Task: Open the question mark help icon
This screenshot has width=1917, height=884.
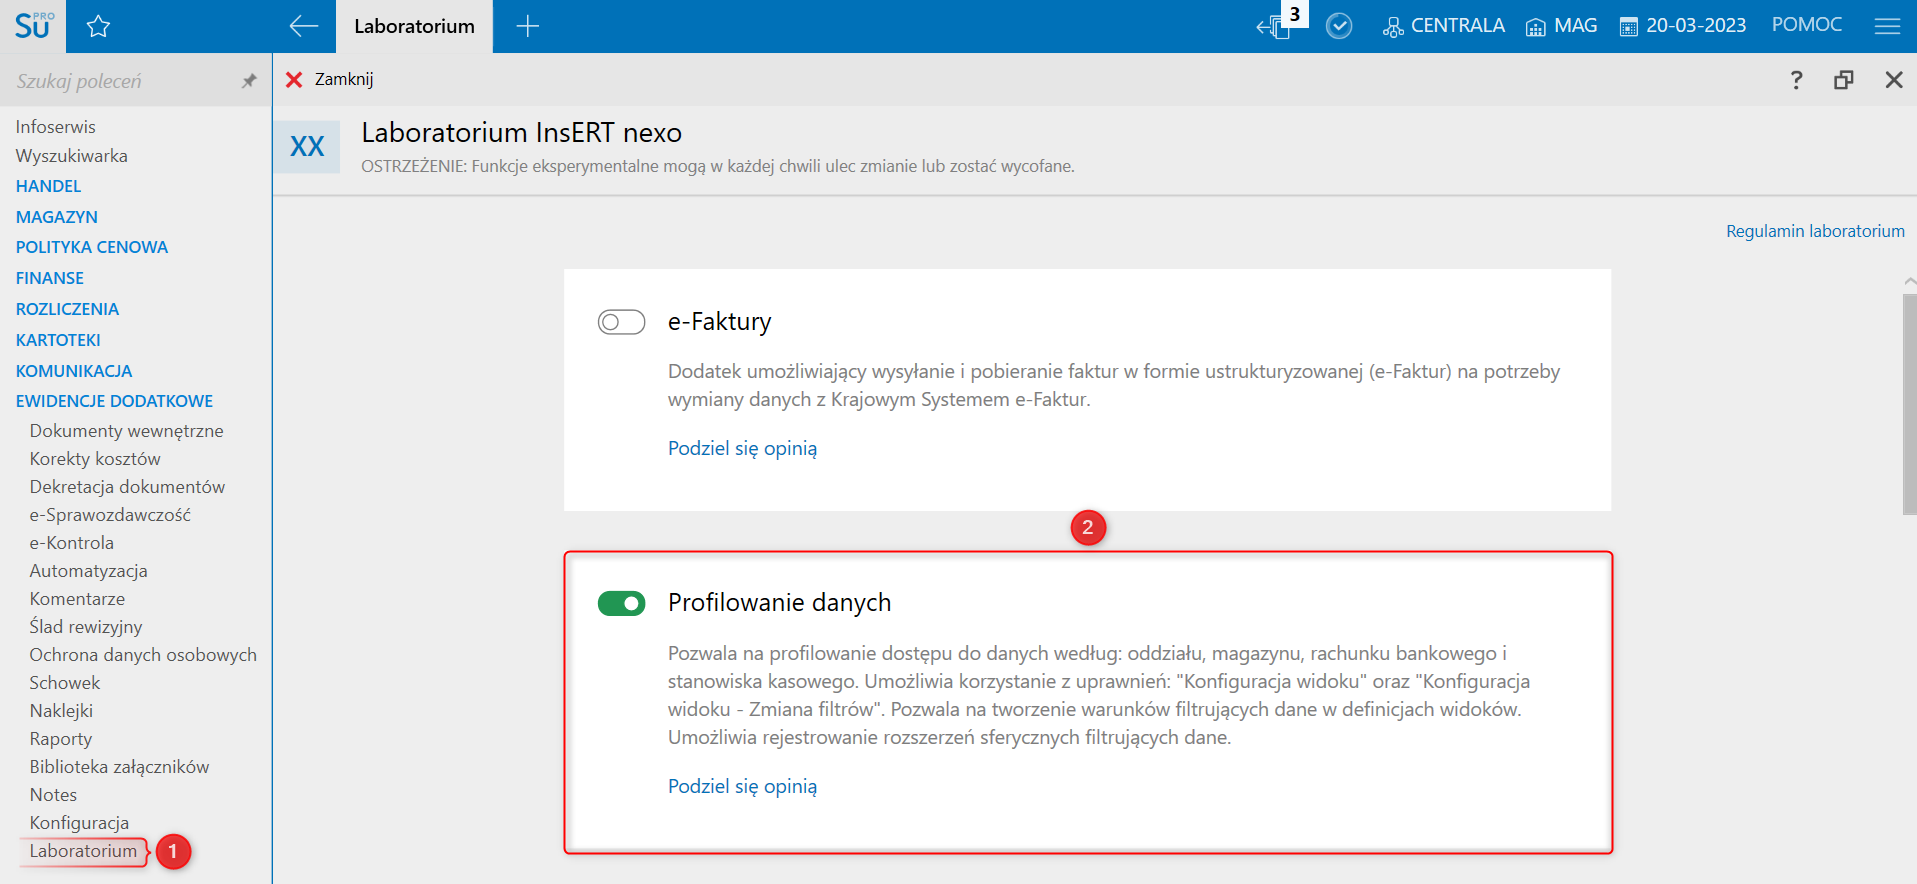Action: coord(1796,80)
